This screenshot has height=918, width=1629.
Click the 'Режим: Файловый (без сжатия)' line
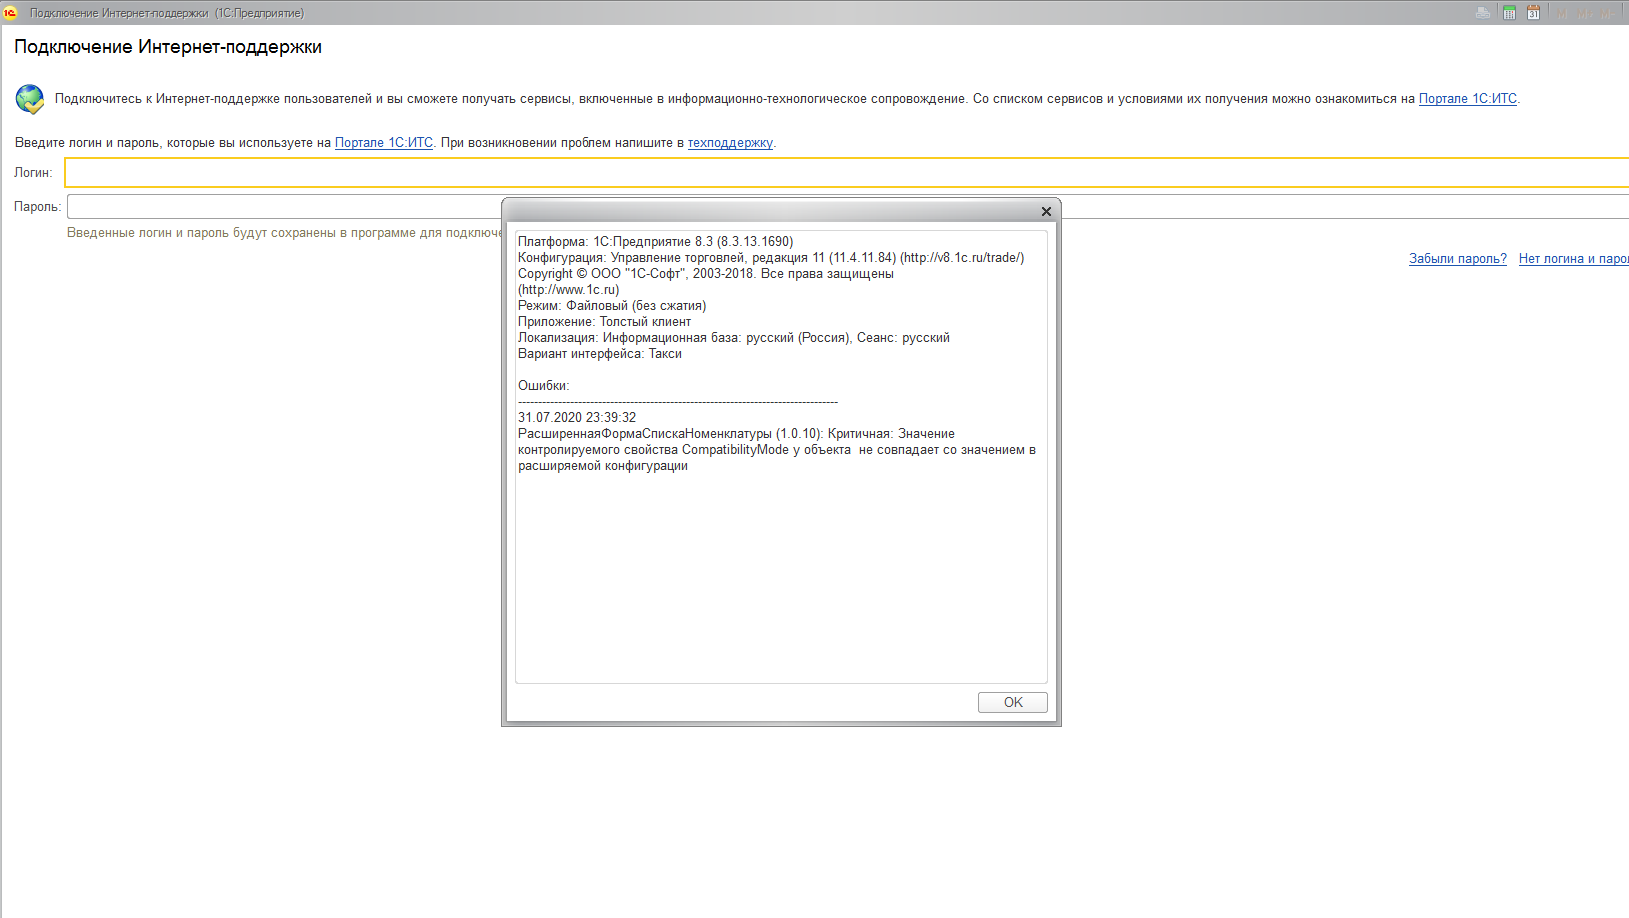tap(612, 306)
